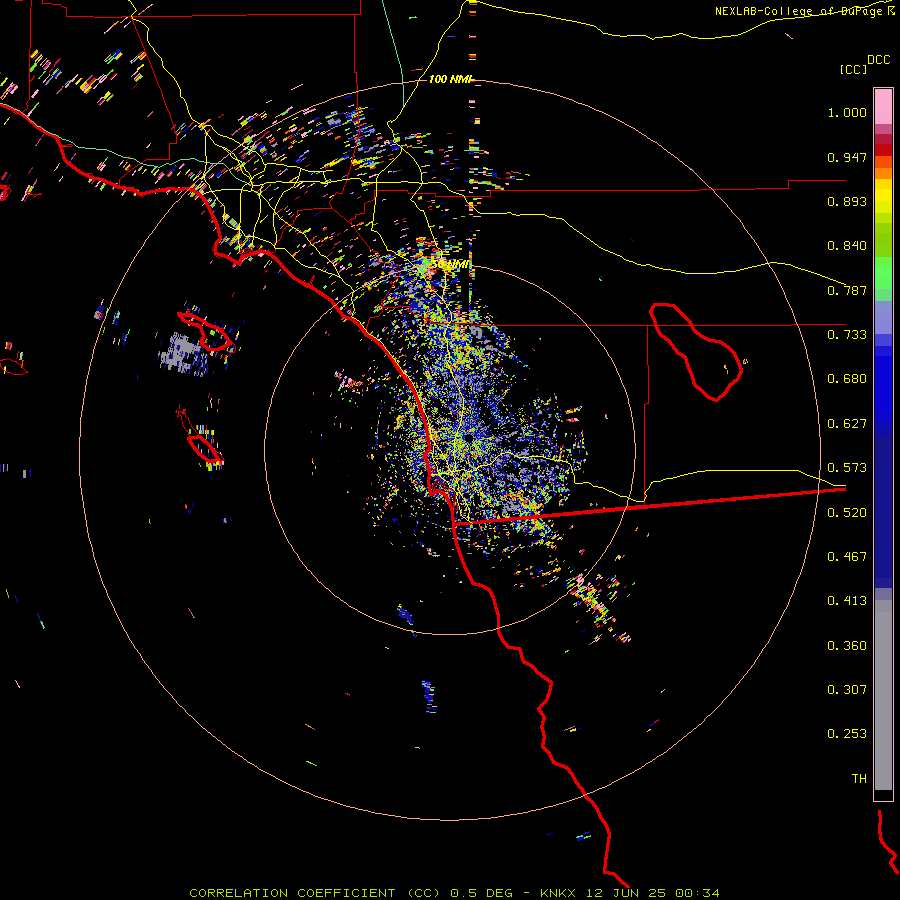This screenshot has width=900, height=900.
Task: Select the 1.000 value on color scale
Action: pos(847,112)
